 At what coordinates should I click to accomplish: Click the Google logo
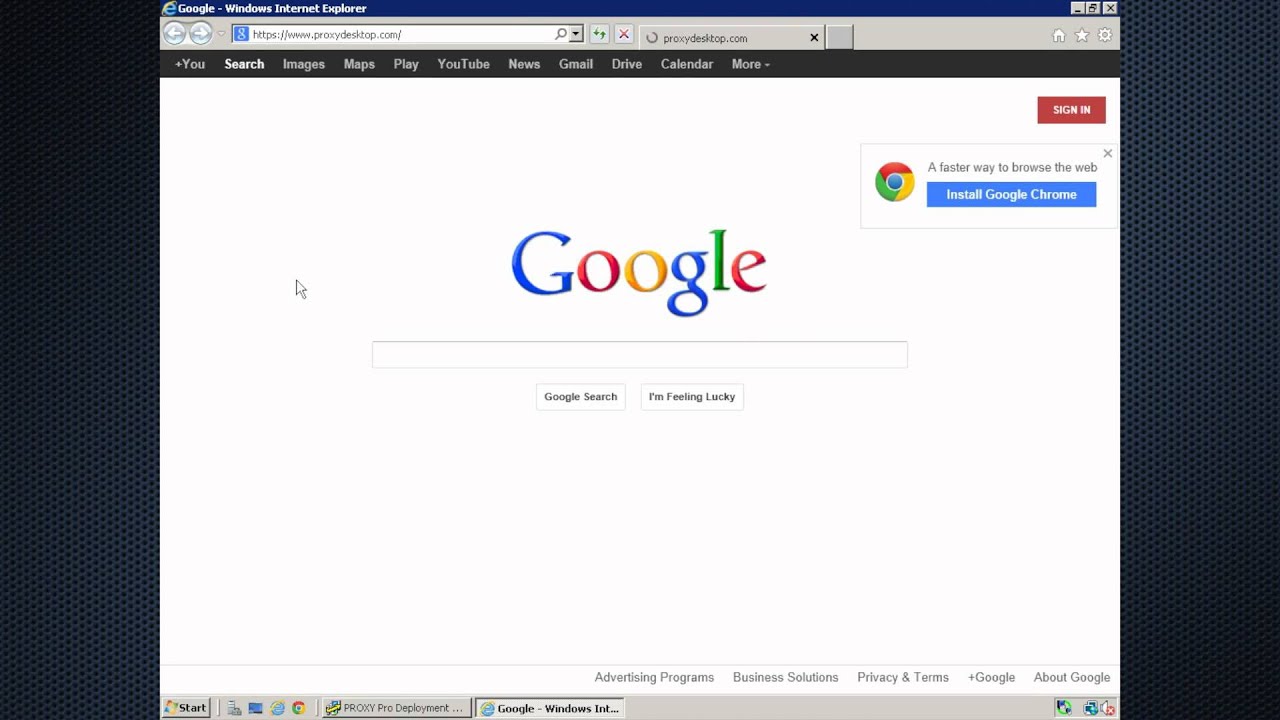(639, 272)
